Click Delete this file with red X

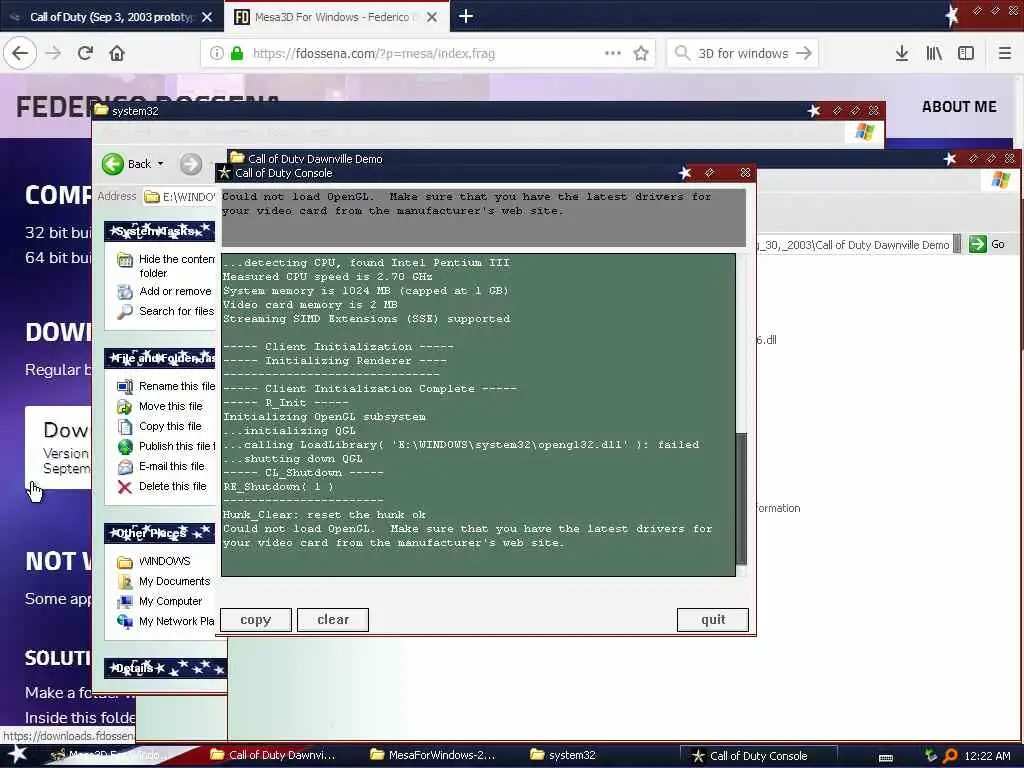tap(162, 487)
